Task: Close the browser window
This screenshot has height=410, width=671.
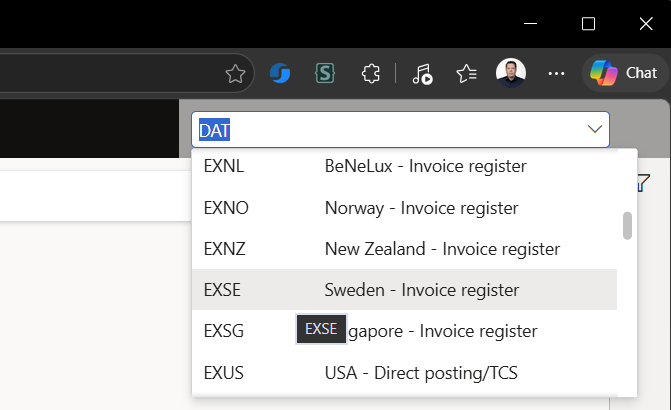Action: point(646,24)
